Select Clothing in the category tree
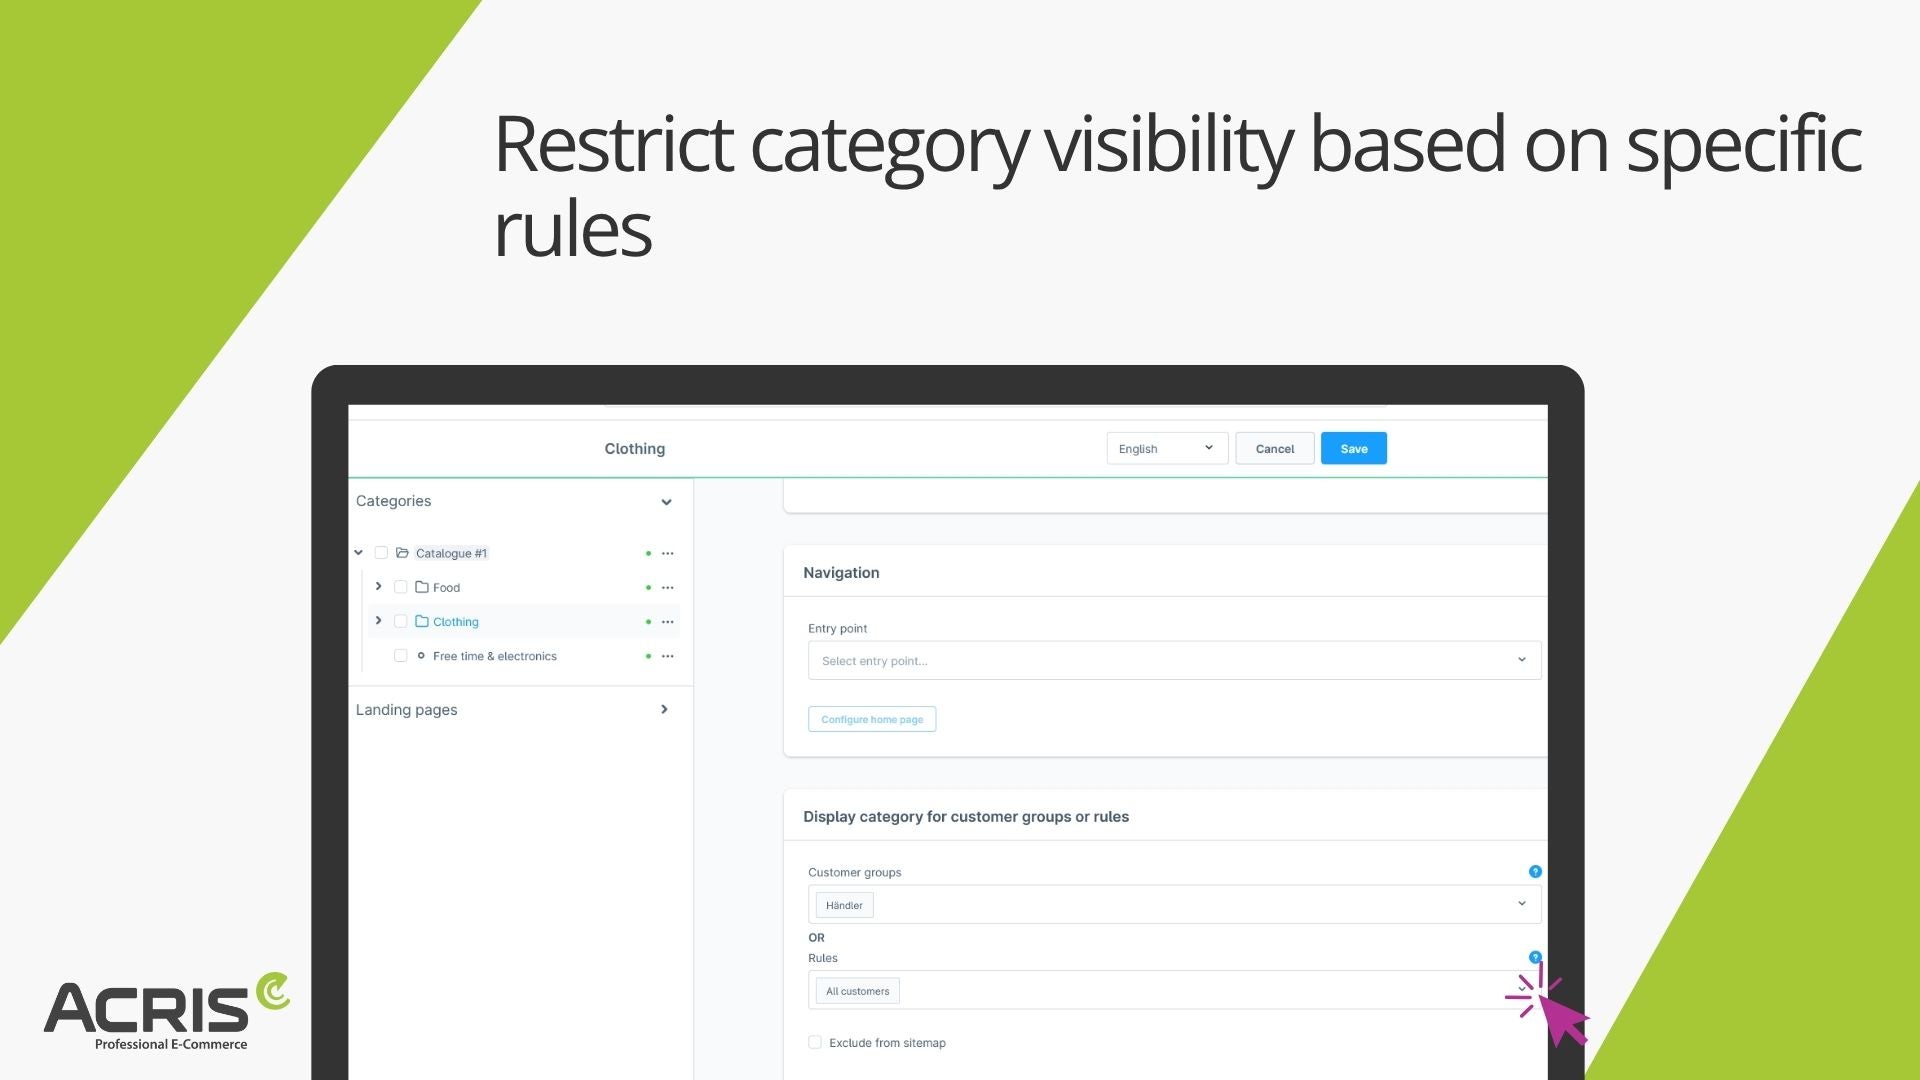The image size is (1920, 1080). (456, 622)
